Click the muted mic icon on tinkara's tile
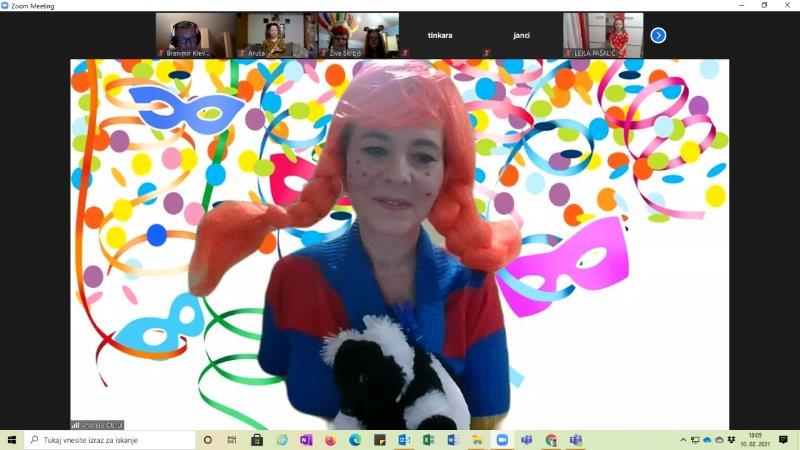800x450 pixels. [405, 53]
